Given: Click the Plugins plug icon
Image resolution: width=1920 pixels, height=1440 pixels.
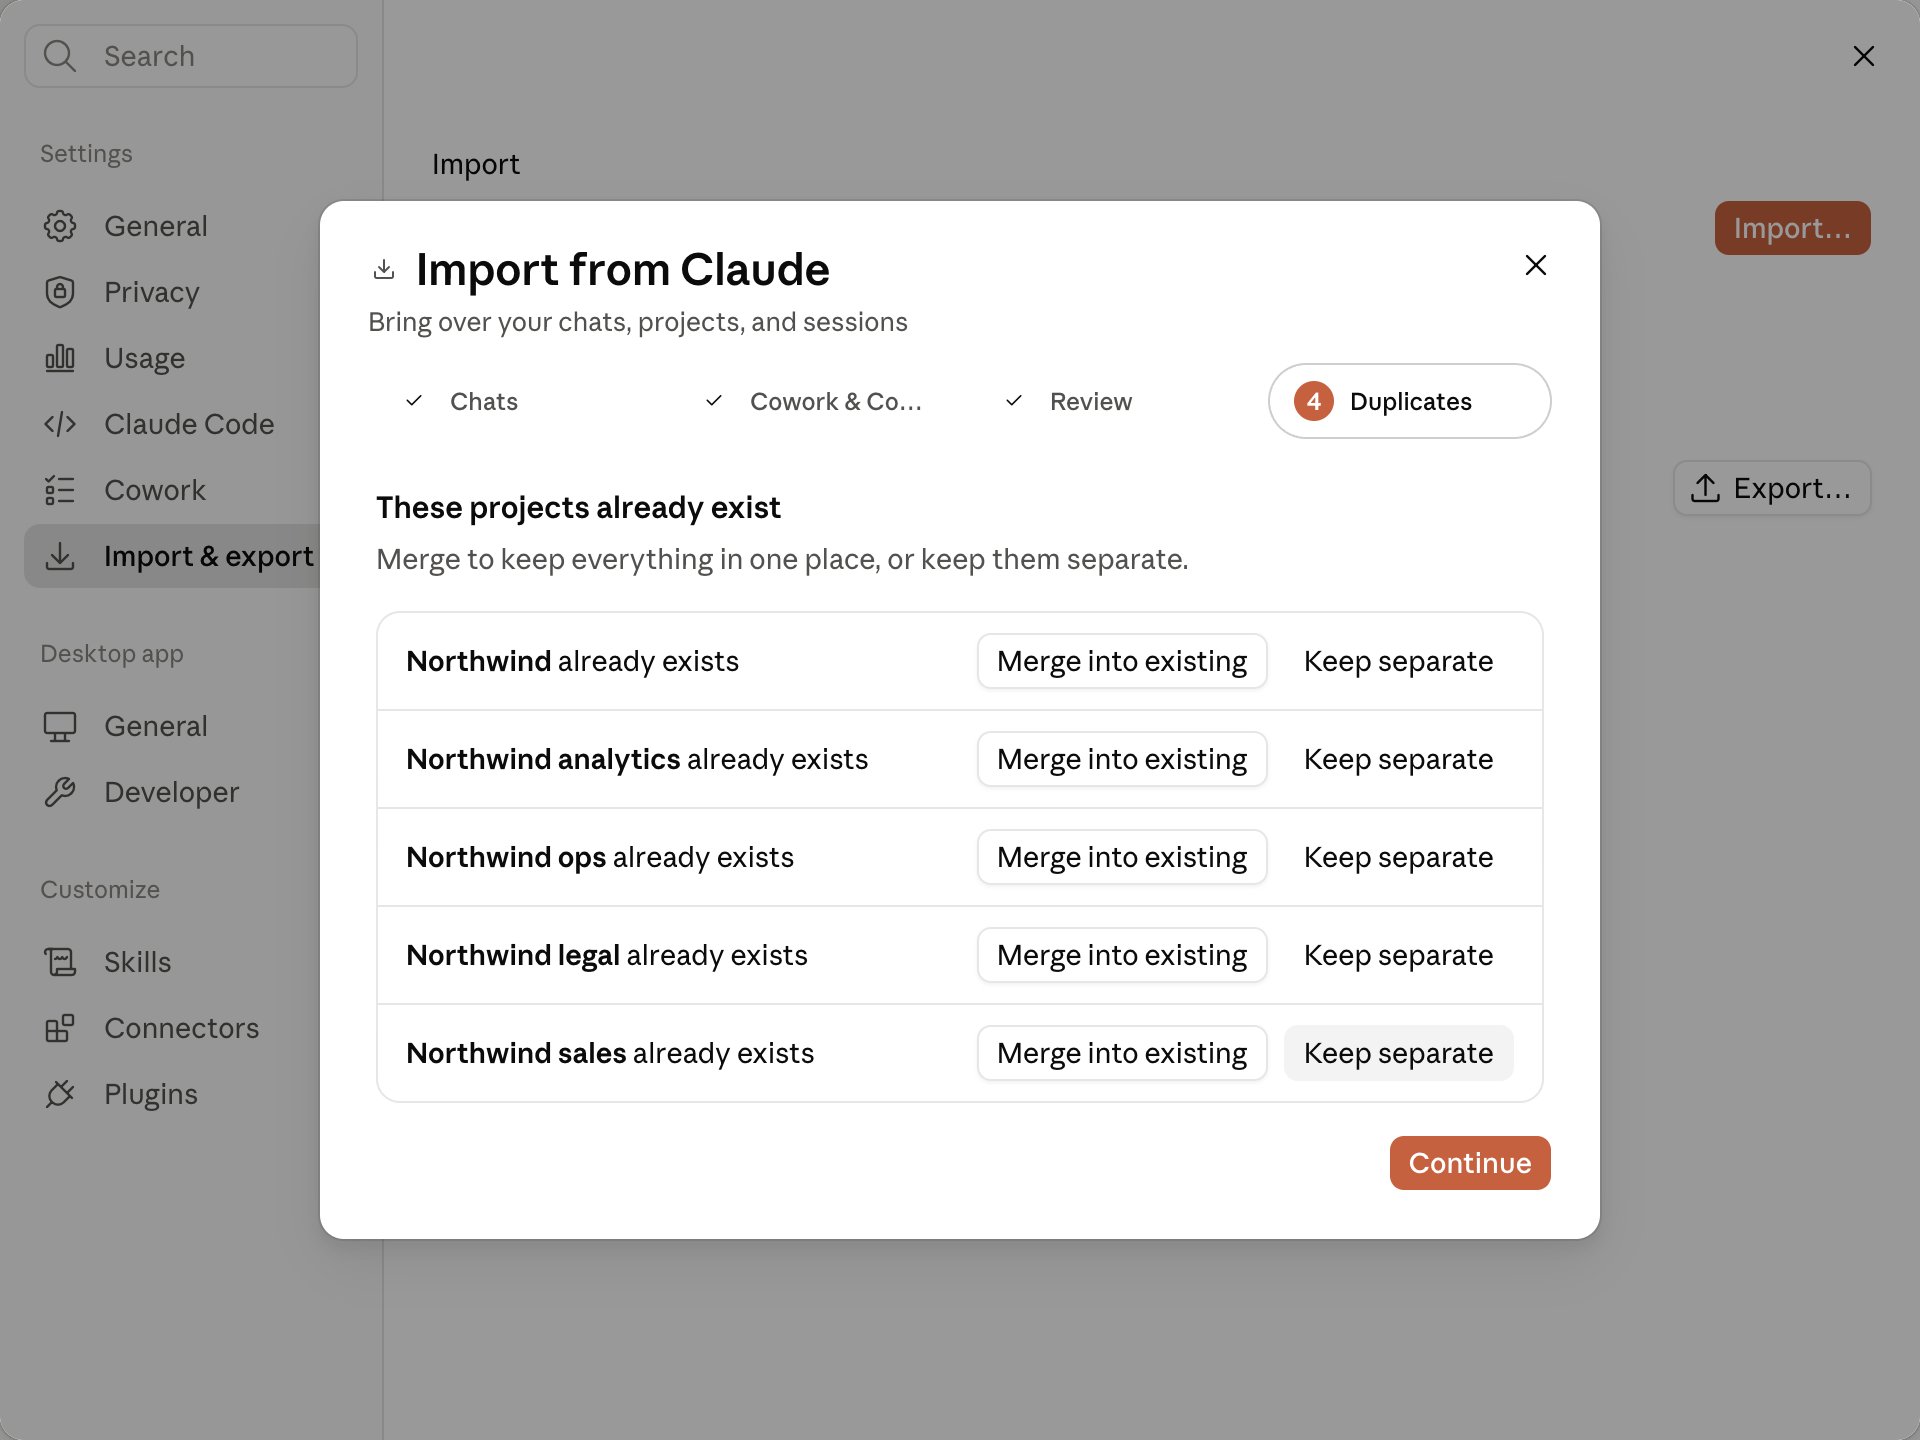Looking at the screenshot, I should click(60, 1094).
